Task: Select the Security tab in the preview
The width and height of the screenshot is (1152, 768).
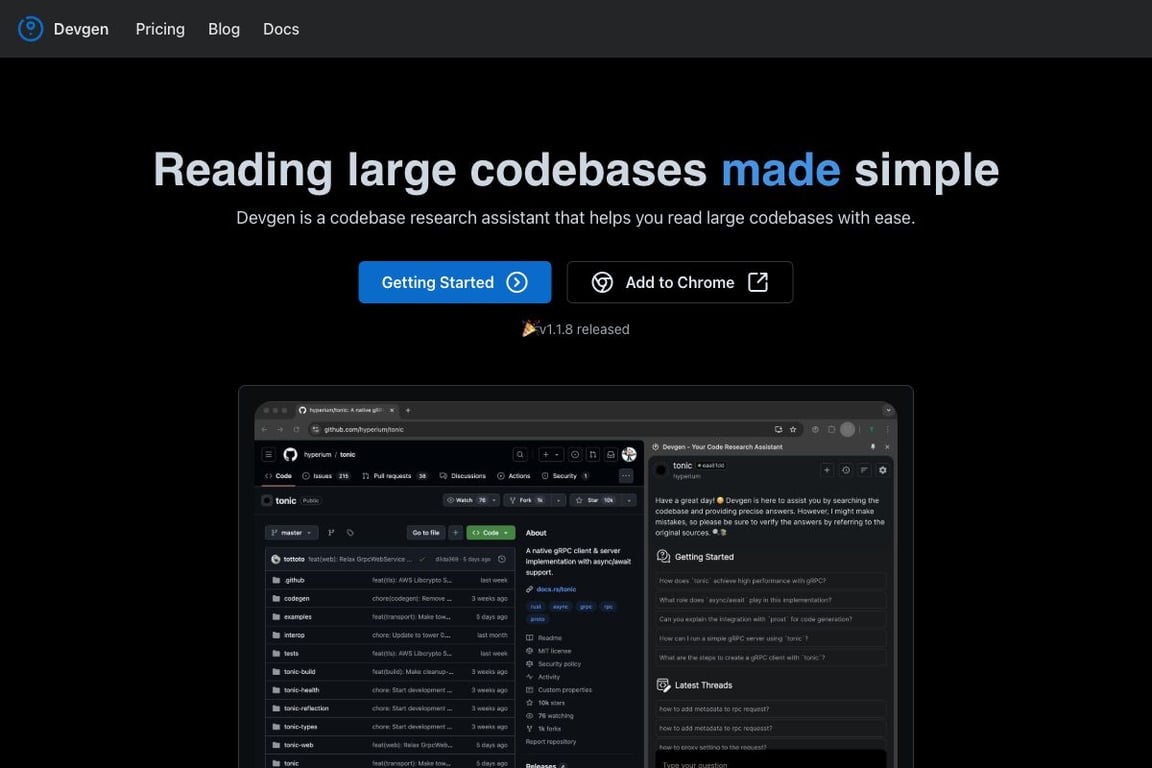Action: coord(565,475)
